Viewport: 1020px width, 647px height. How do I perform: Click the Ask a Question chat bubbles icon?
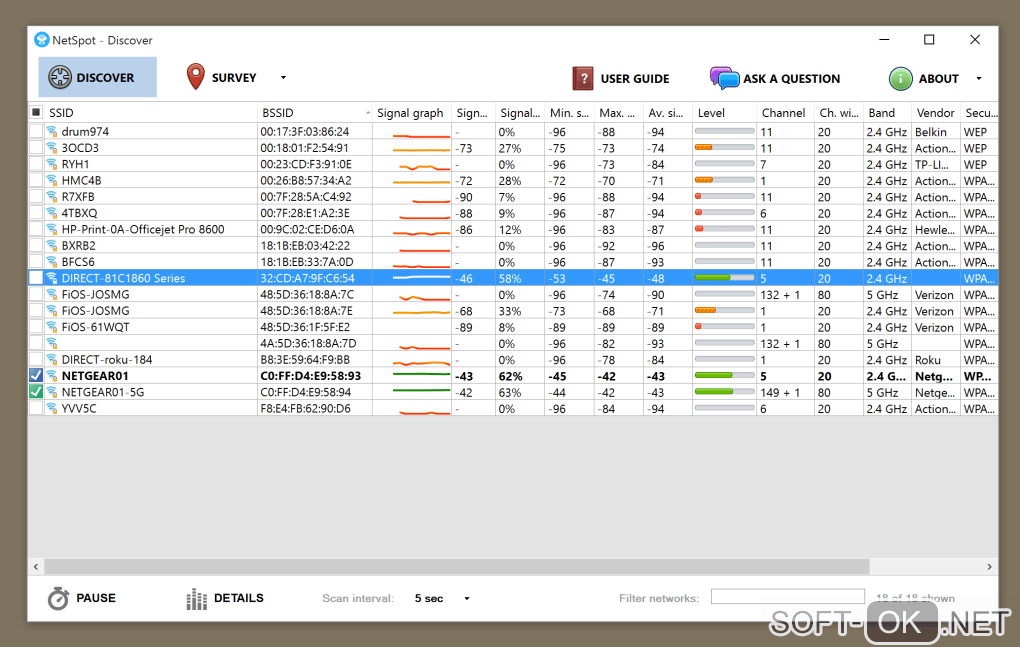pyautogui.click(x=724, y=78)
